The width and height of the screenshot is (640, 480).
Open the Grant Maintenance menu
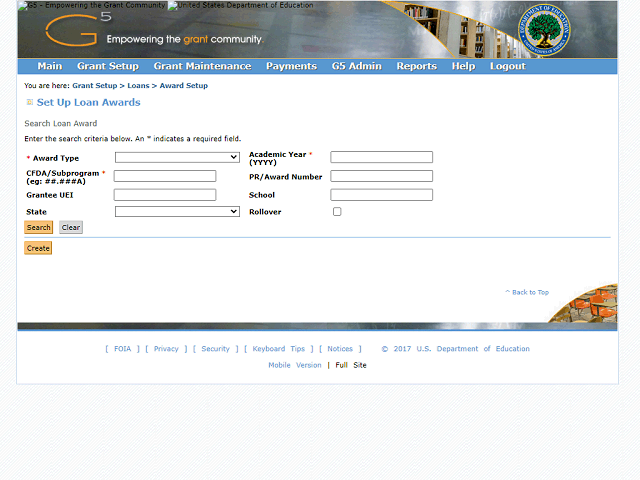coord(202,66)
